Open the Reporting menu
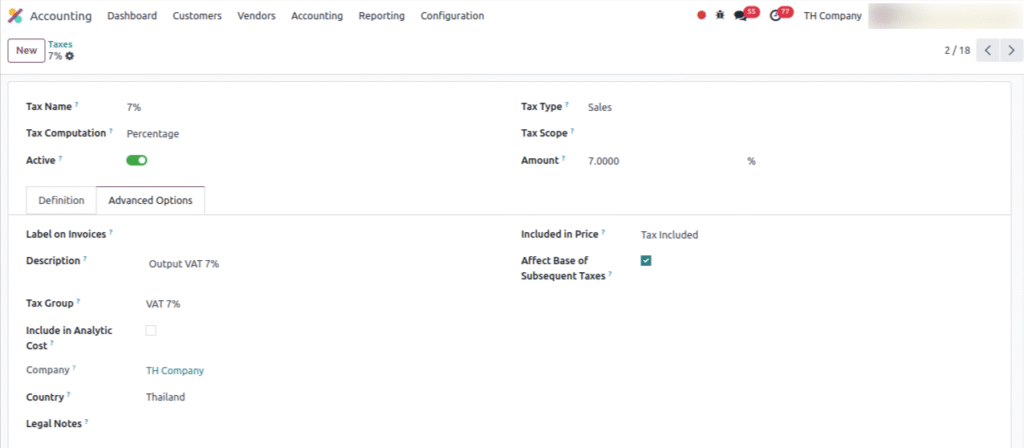Viewport: 1024px width, 448px height. pos(381,16)
